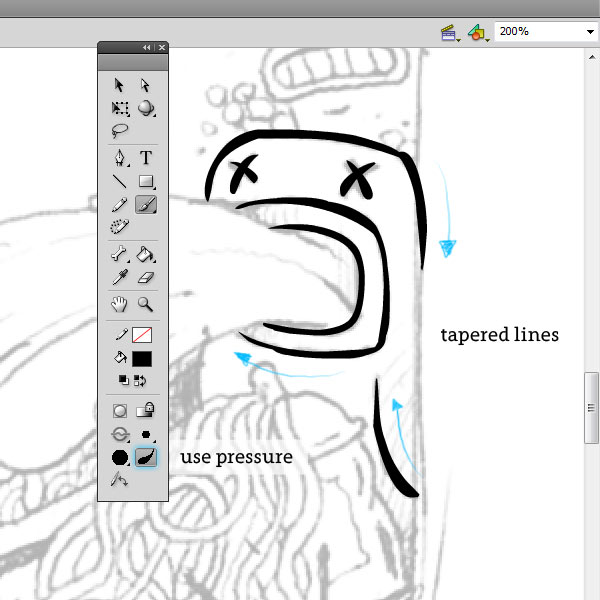Select the Selection (black arrow) tool
Viewport: 600px width, 600px height.
(119, 85)
